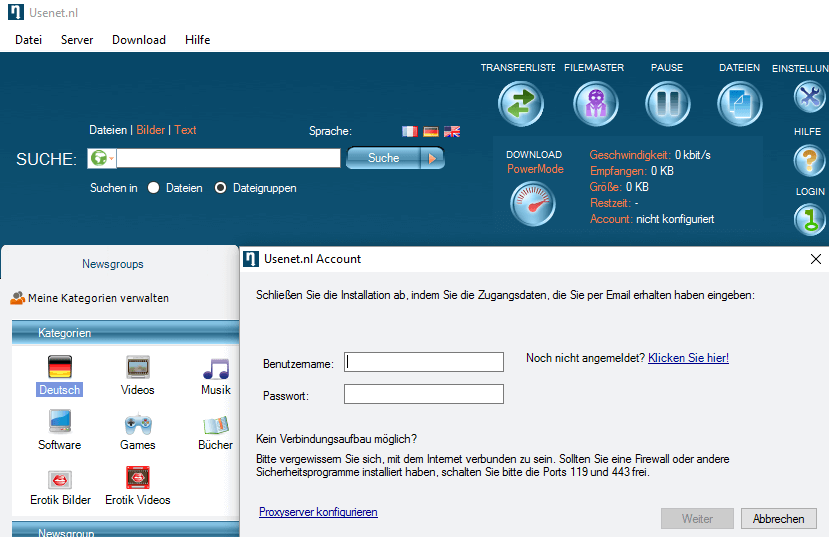
Task: Open the Deutsch category
Action: click(59, 376)
